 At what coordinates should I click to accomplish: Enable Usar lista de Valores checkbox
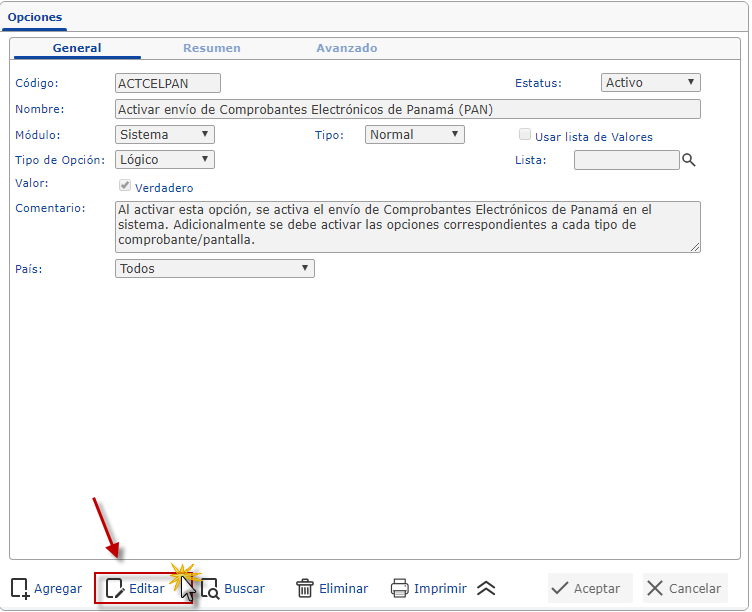click(x=525, y=134)
